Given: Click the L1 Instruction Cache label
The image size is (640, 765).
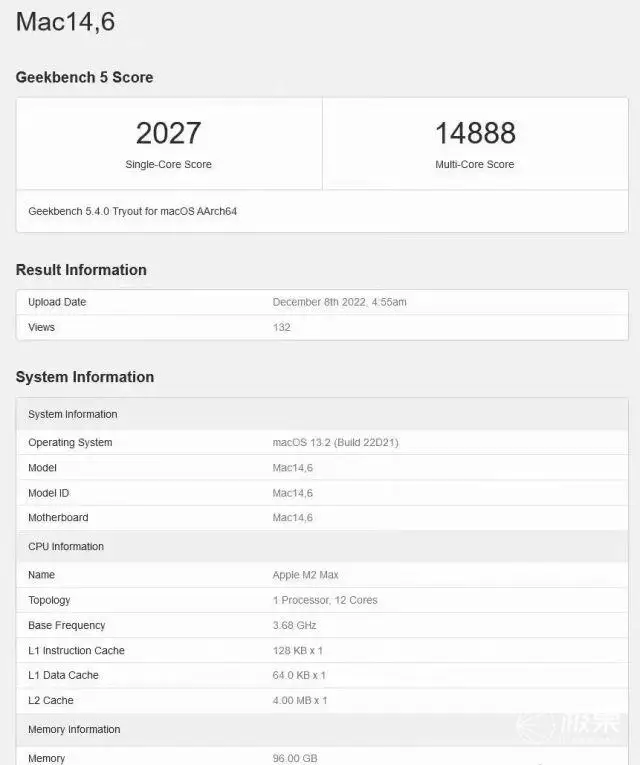Looking at the screenshot, I should 77,650.
